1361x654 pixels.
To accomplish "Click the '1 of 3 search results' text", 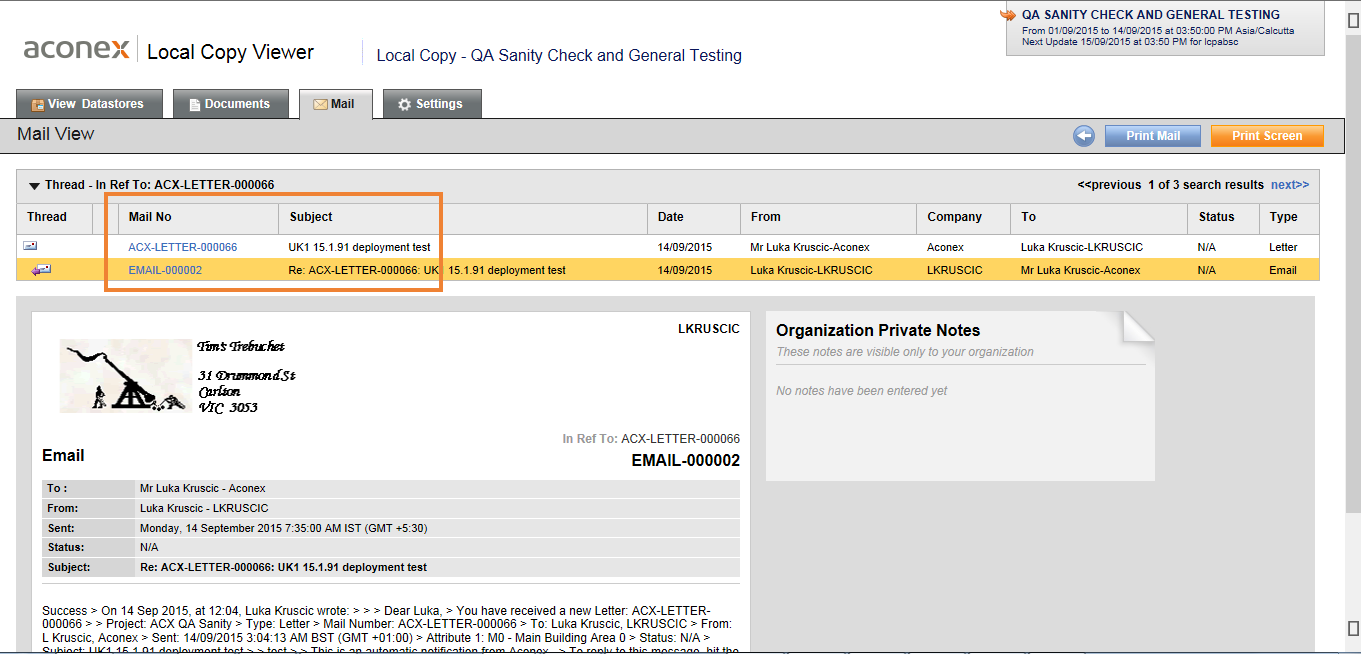I will pos(1206,185).
